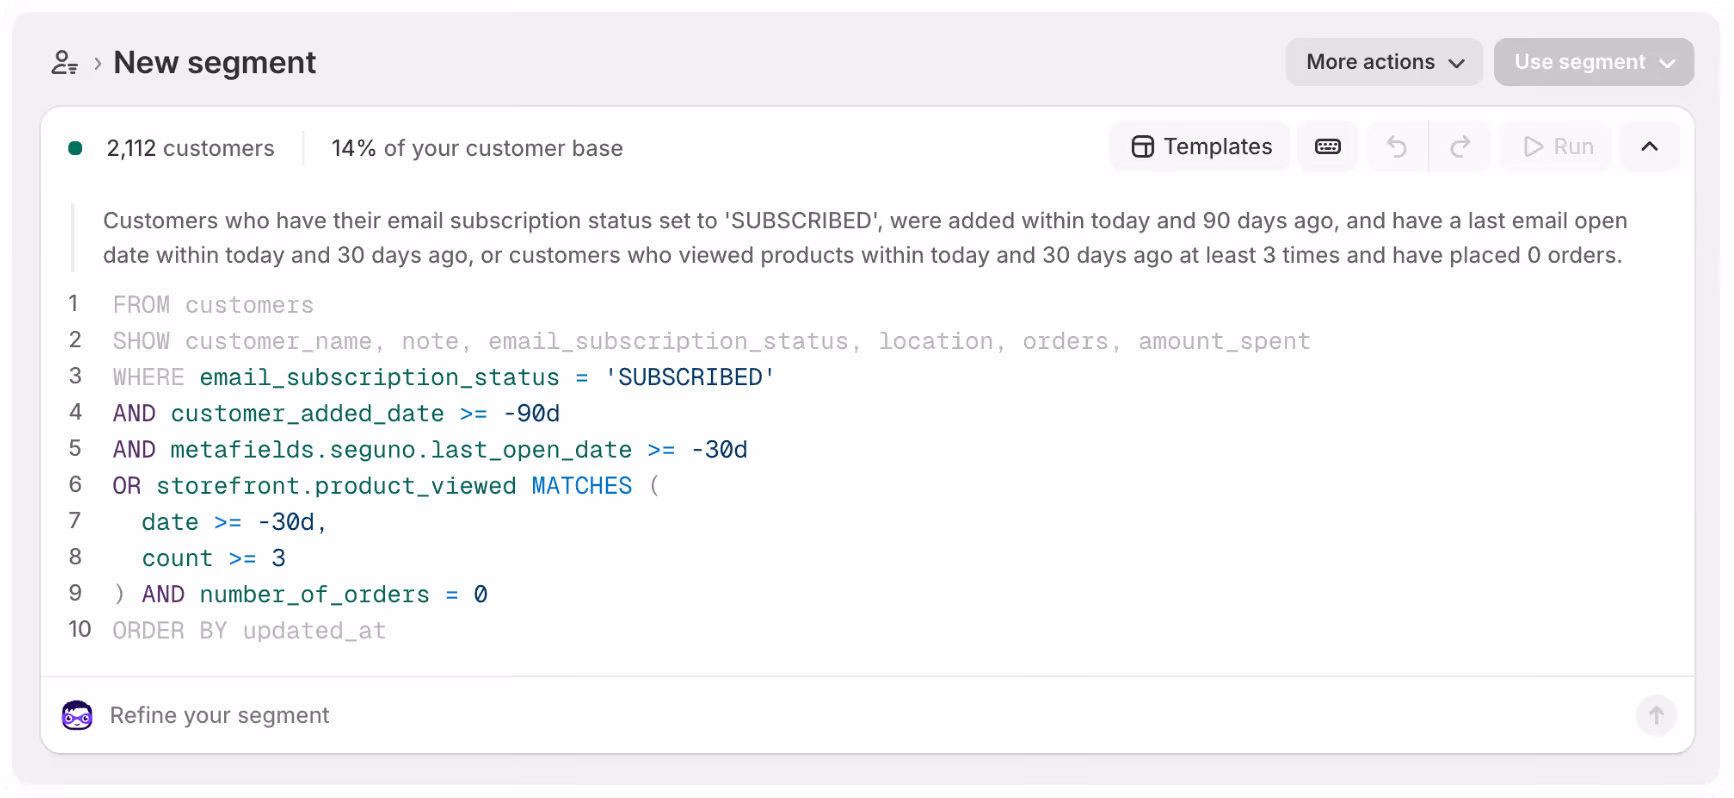Click '14% of your customer base' text

coord(477,149)
